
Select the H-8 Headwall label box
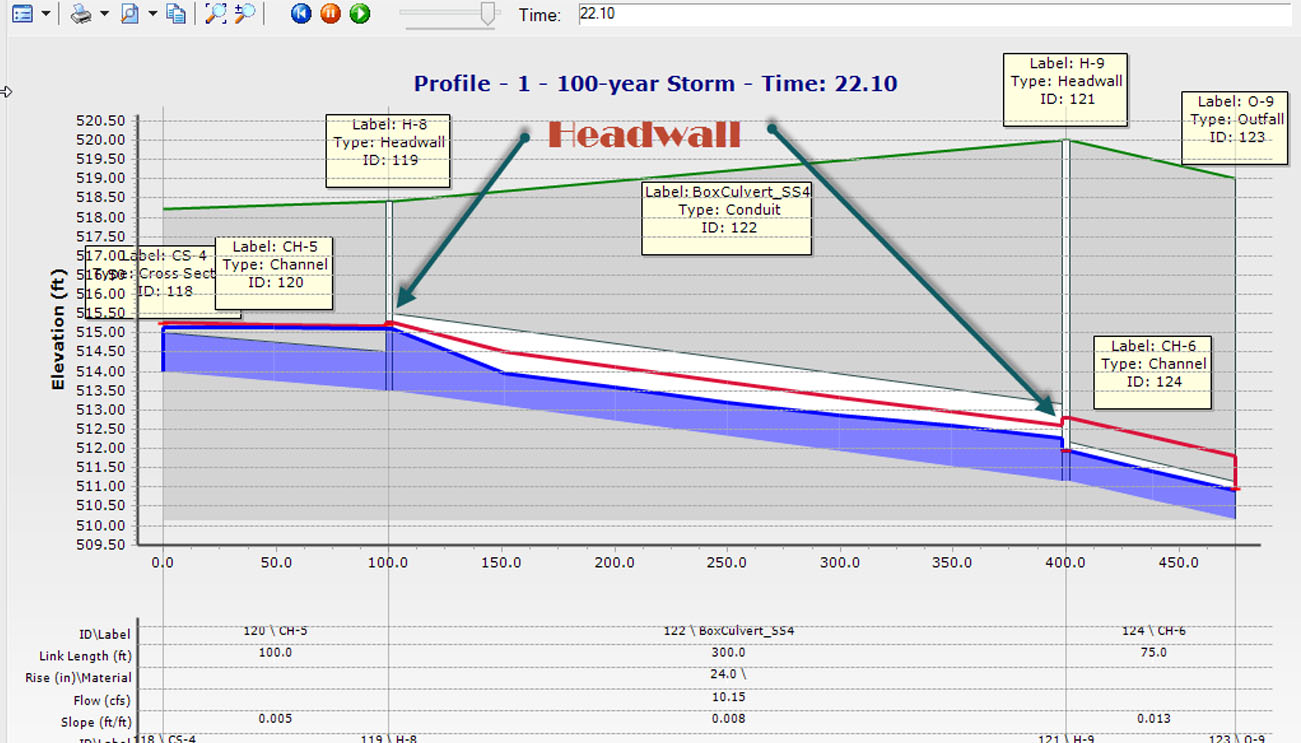[386, 151]
